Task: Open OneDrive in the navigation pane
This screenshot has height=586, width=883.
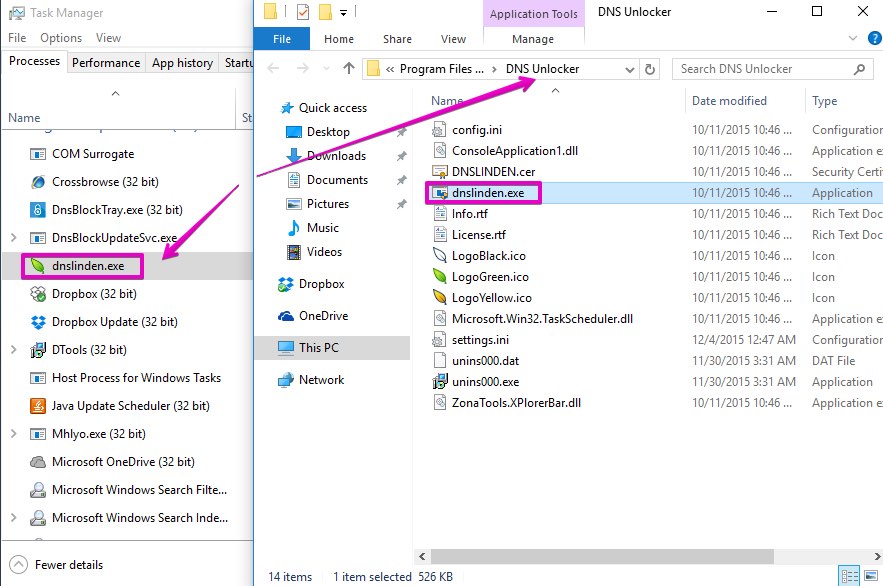Action: tap(322, 316)
